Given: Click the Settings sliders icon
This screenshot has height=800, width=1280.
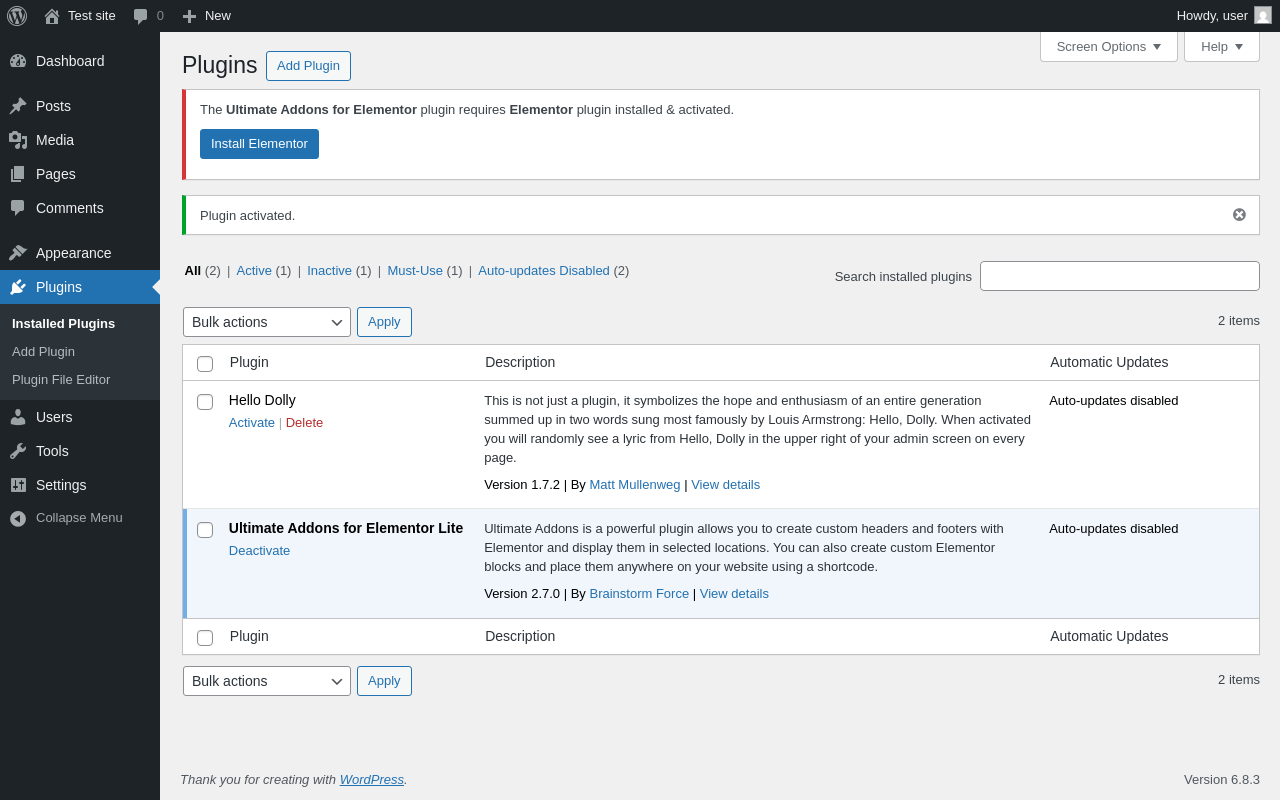Looking at the screenshot, I should (x=18, y=485).
